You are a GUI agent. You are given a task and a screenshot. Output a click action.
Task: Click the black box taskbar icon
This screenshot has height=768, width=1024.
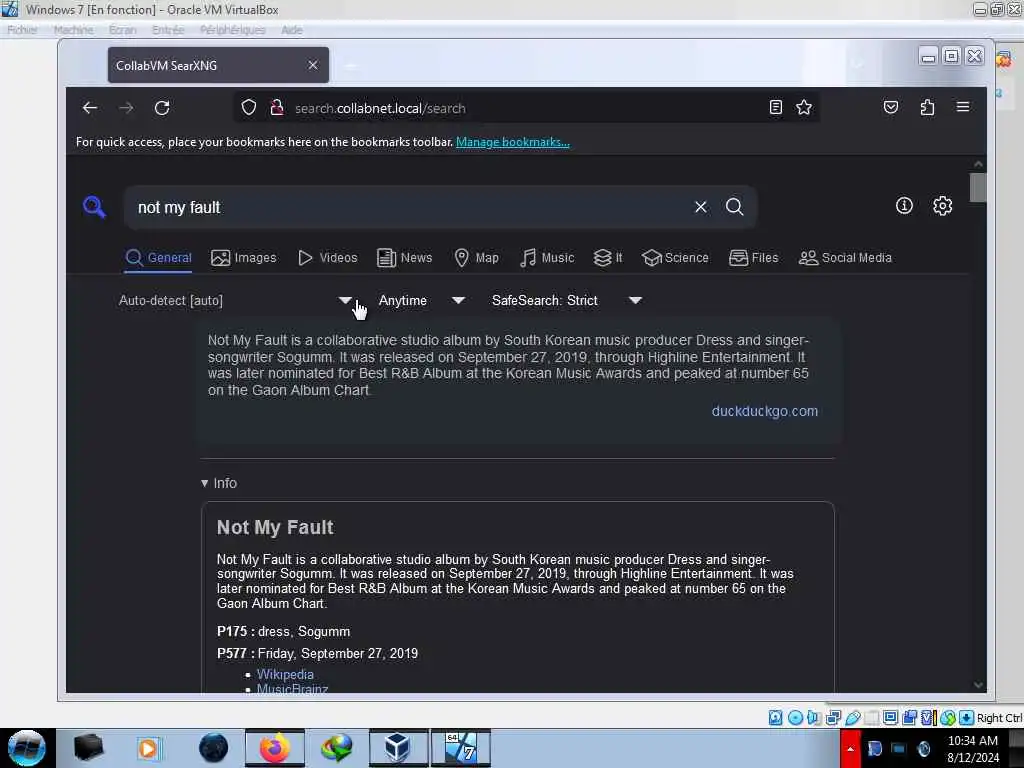tap(88, 748)
